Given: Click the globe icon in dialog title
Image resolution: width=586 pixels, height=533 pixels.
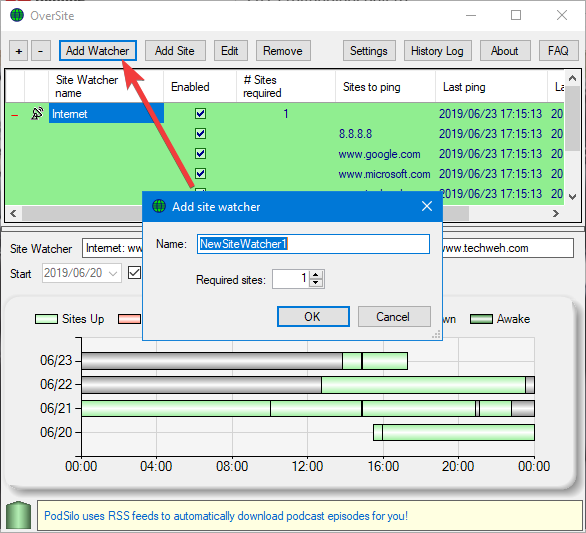Looking at the screenshot, I should point(159,206).
